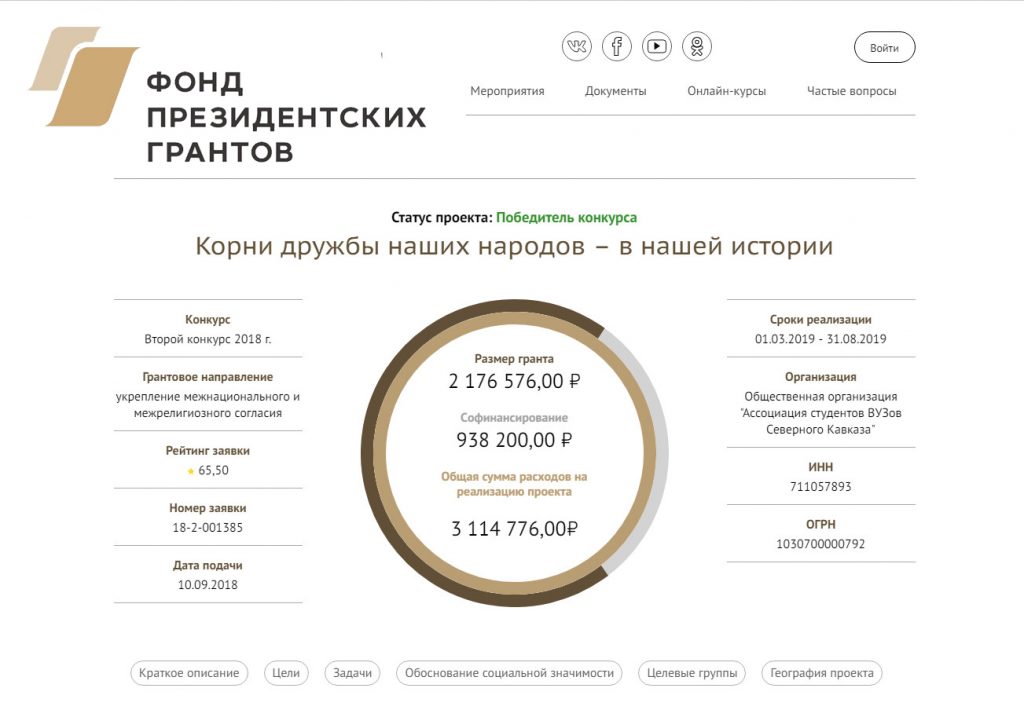This screenshot has width=1024, height=721.
Task: Jump to Задачи section
Action: (353, 673)
